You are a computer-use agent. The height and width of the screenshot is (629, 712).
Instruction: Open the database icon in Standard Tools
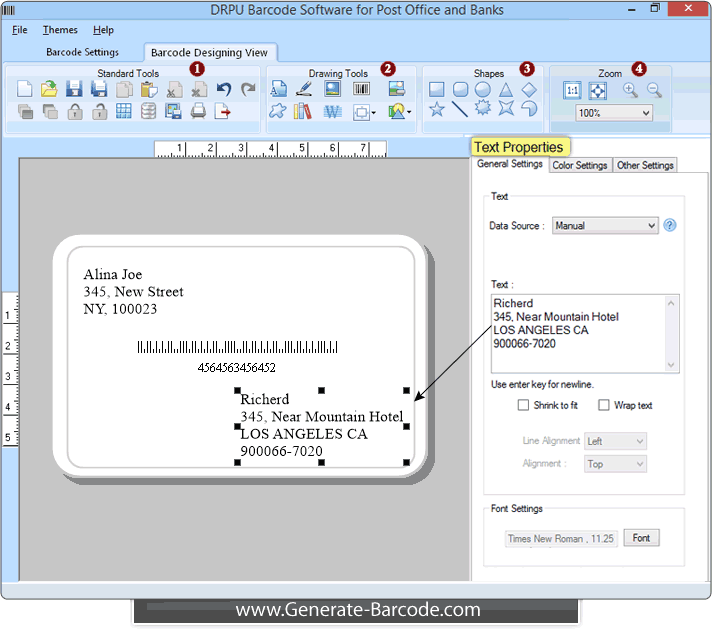pyautogui.click(x=148, y=111)
